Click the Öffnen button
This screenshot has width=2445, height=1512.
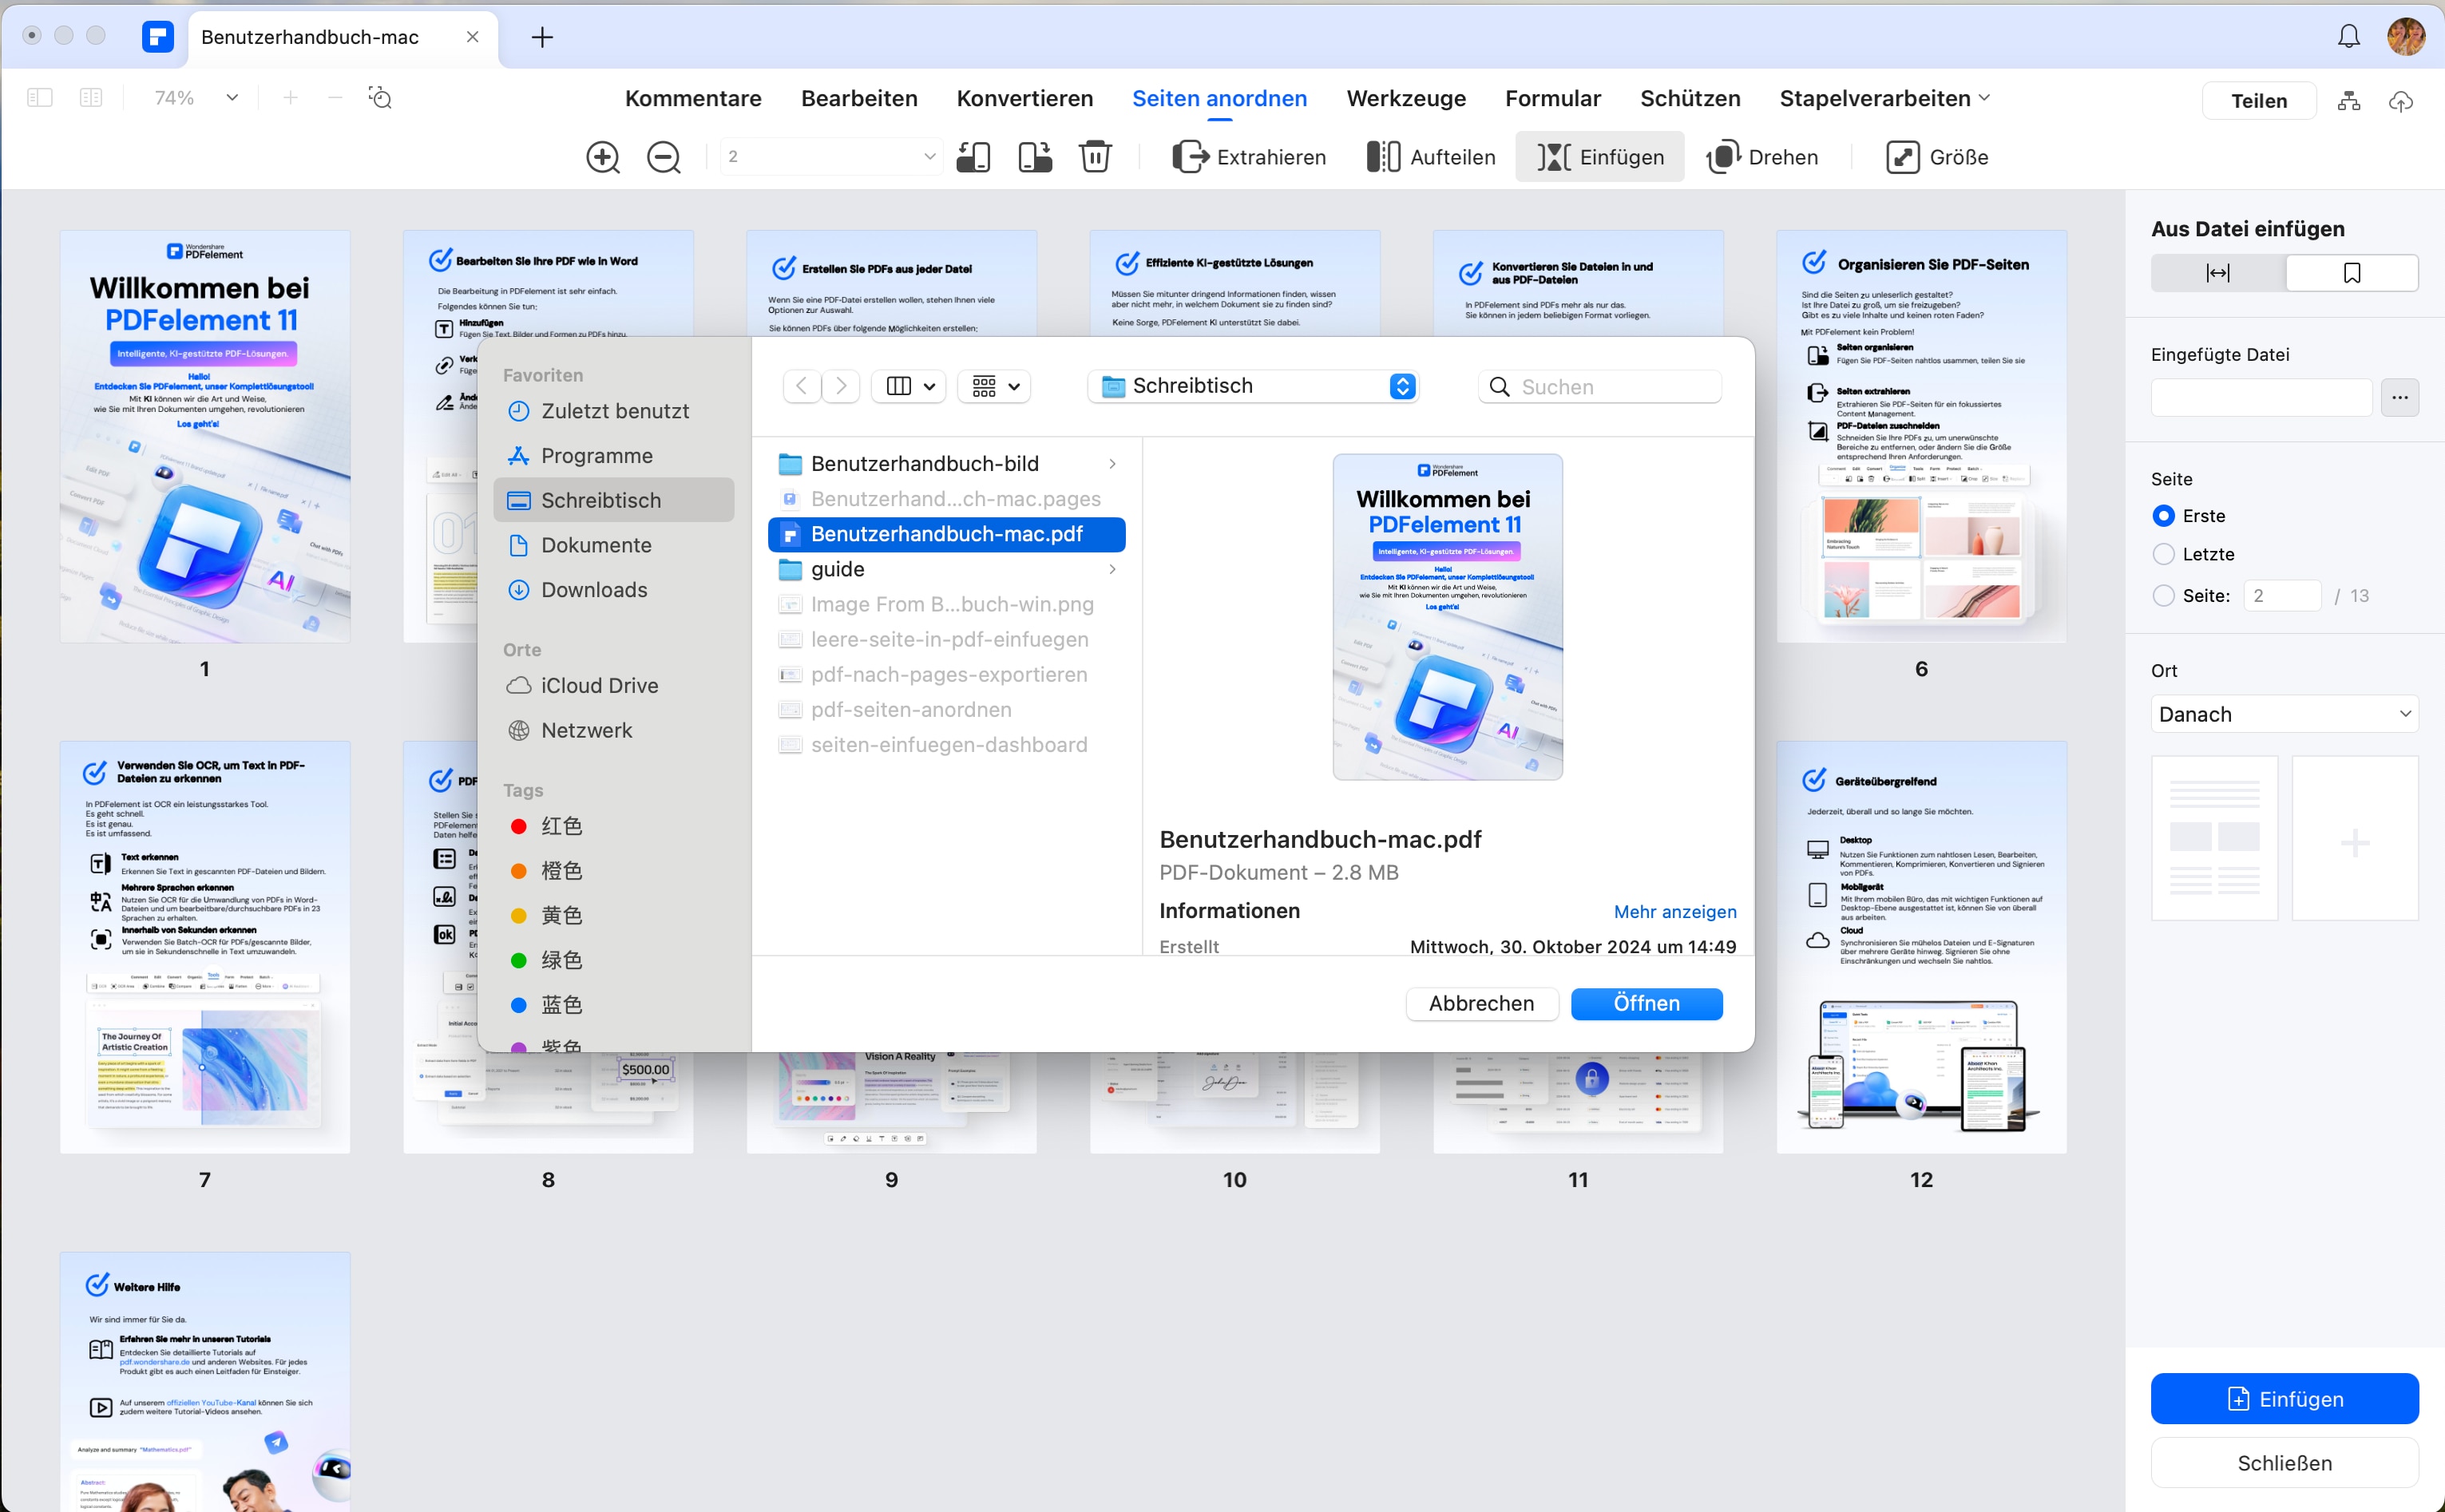point(1646,1004)
